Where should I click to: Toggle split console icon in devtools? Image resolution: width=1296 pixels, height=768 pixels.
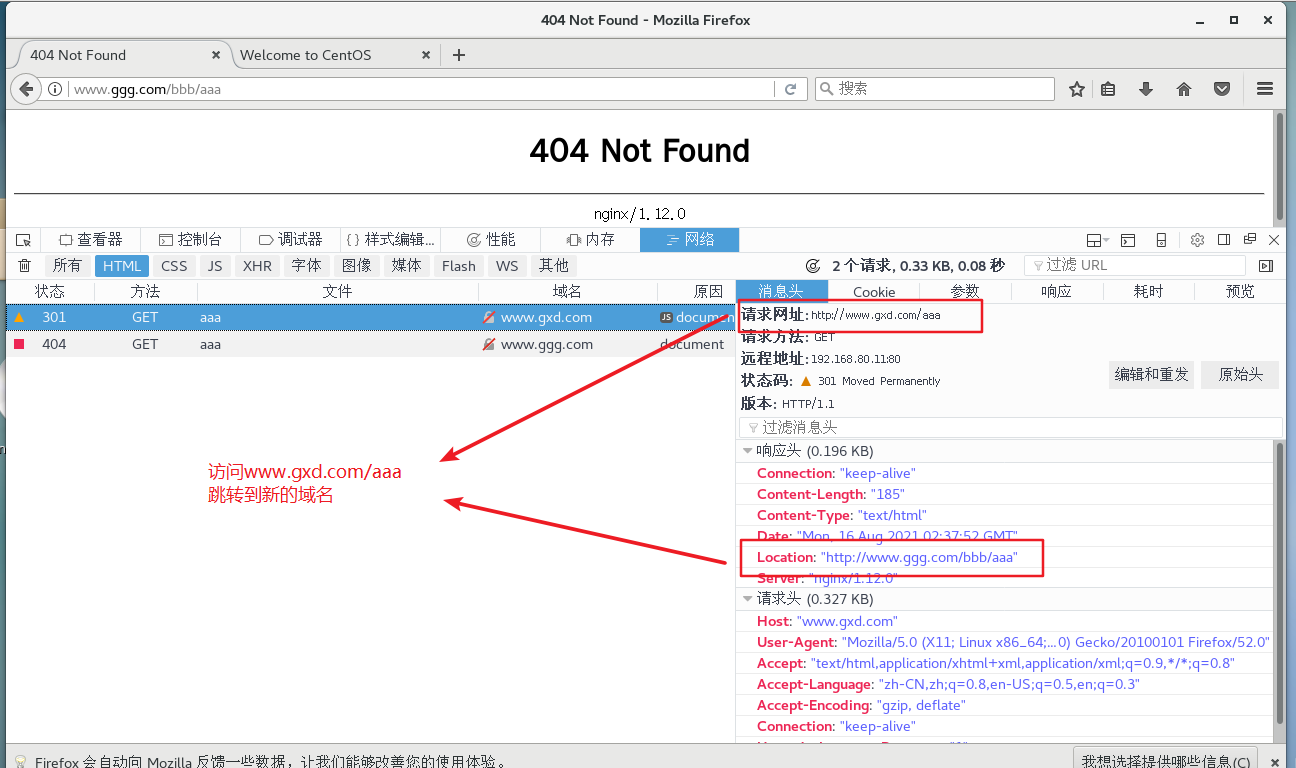pyautogui.click(x=1128, y=240)
